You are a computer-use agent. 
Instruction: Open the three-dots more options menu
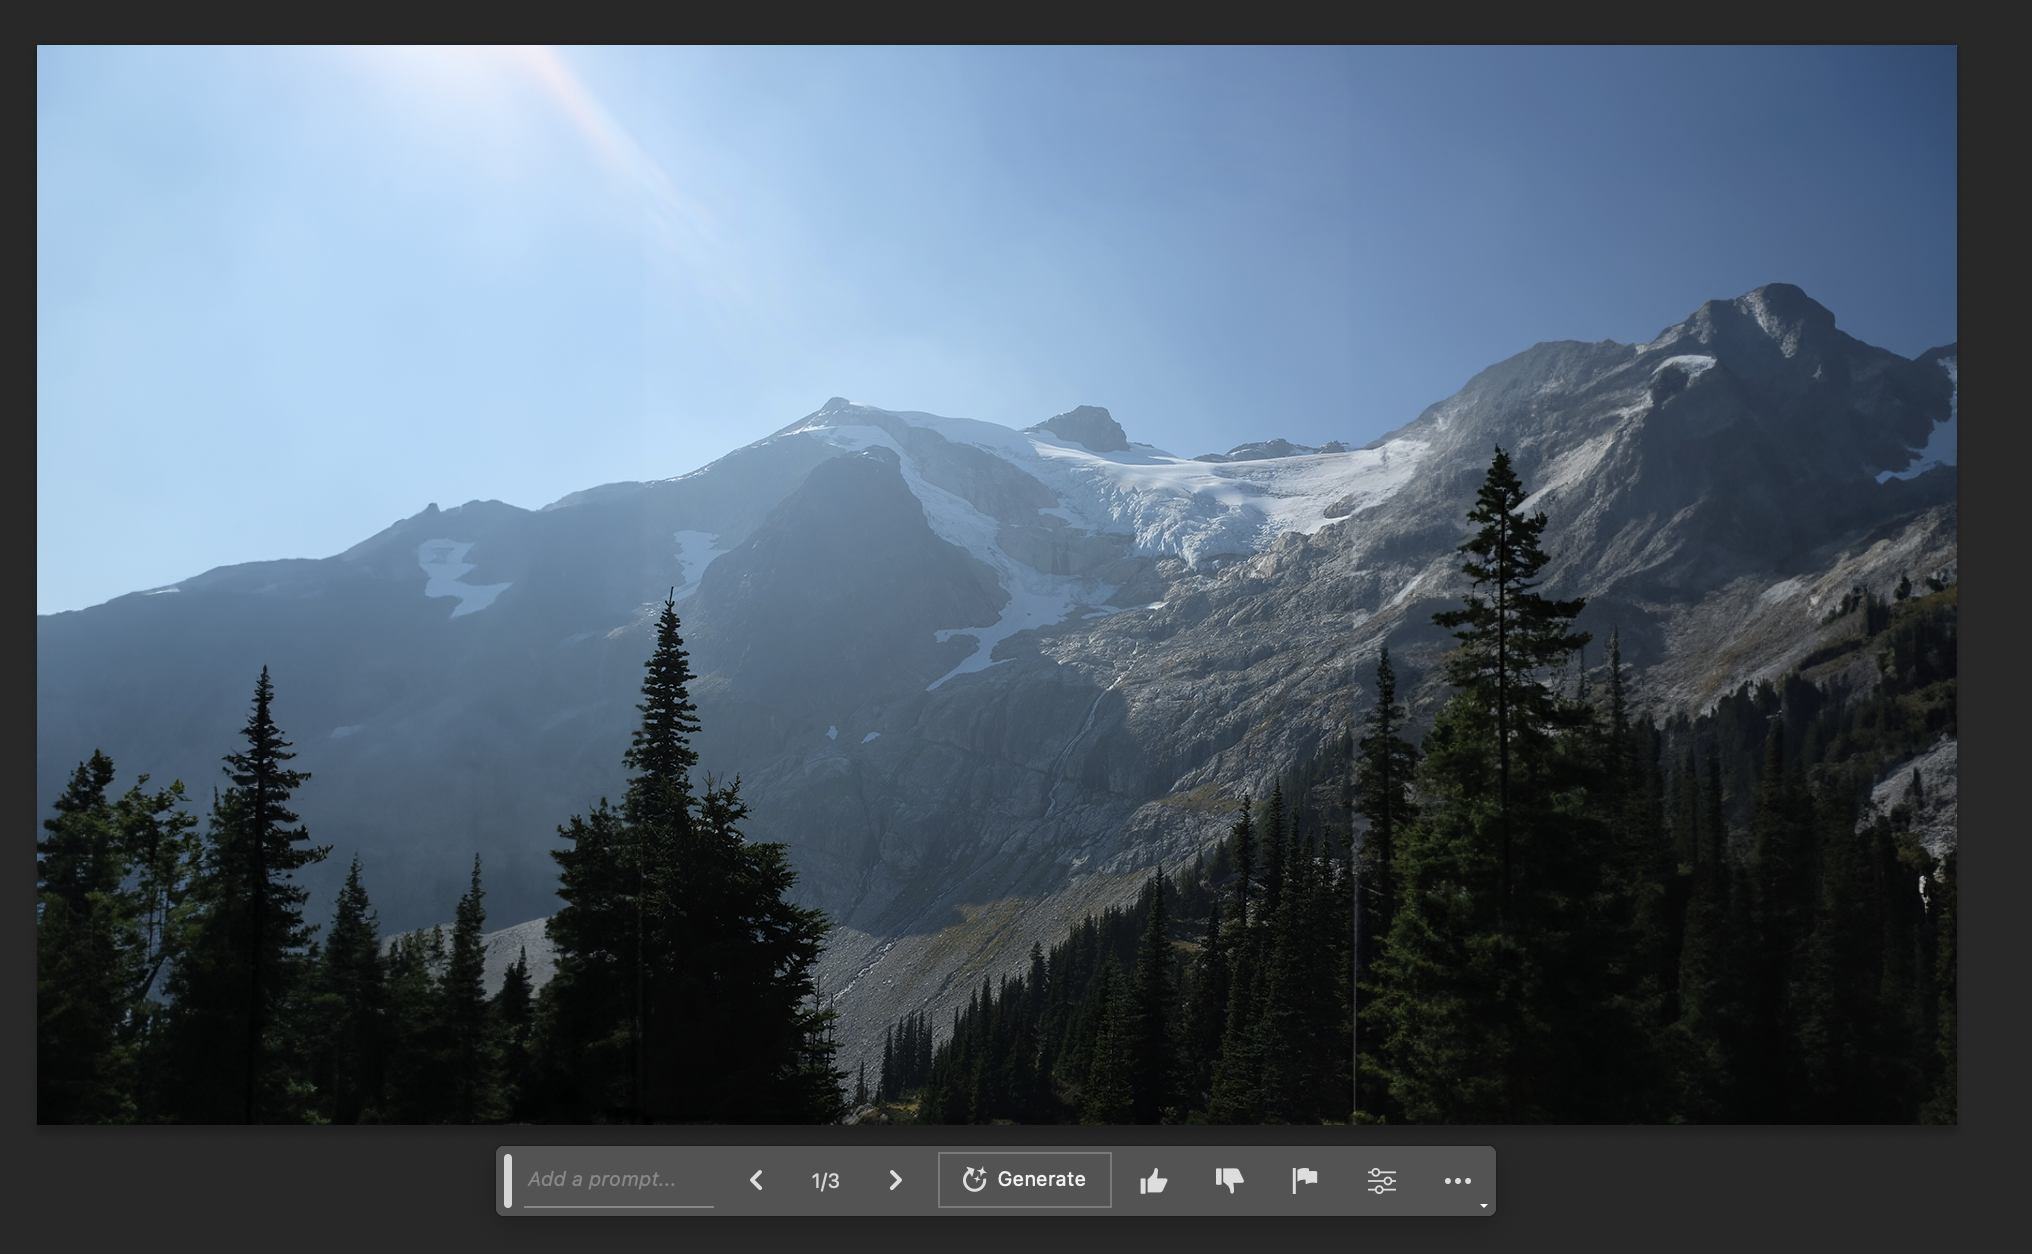click(1457, 1181)
